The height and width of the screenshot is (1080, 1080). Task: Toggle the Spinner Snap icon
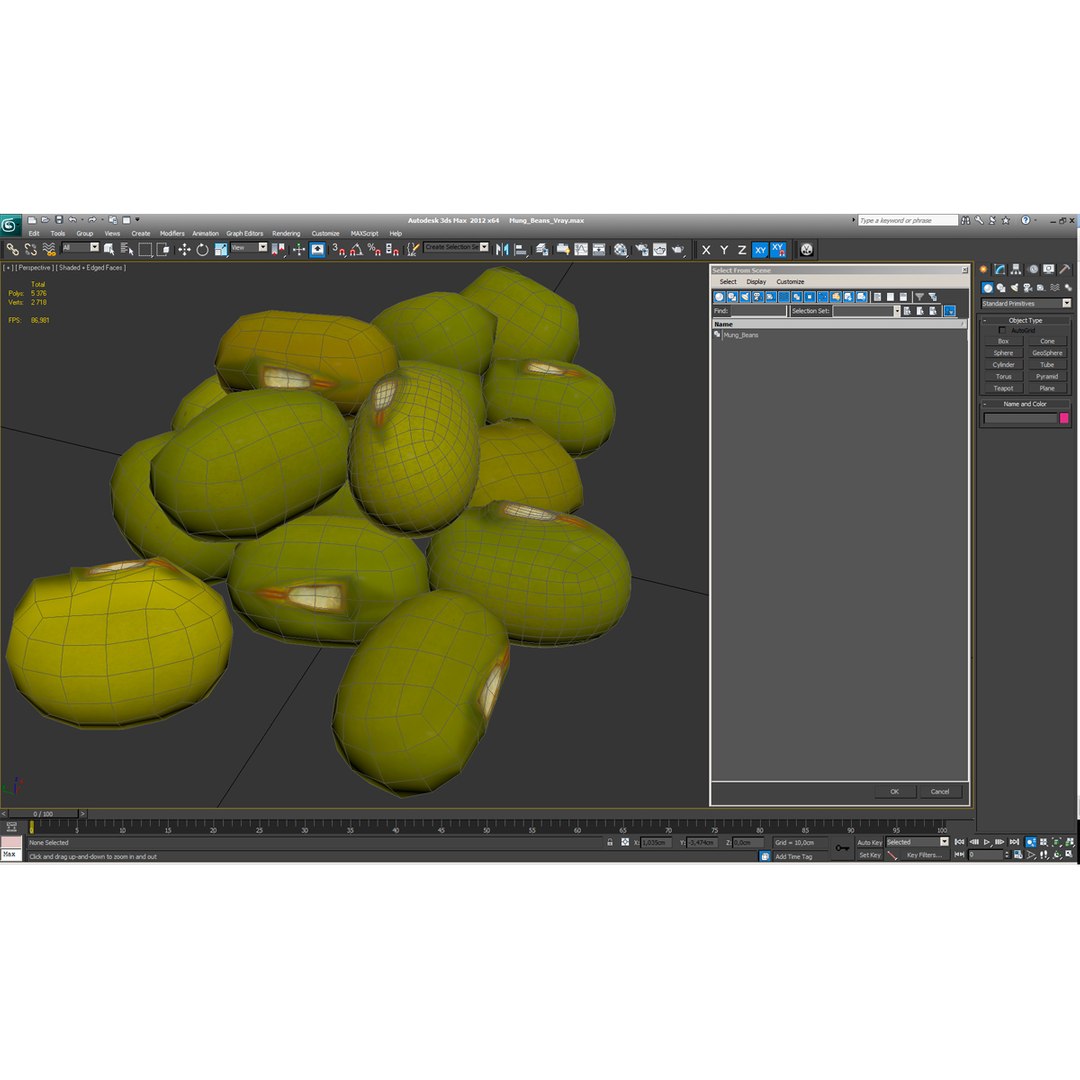click(392, 249)
